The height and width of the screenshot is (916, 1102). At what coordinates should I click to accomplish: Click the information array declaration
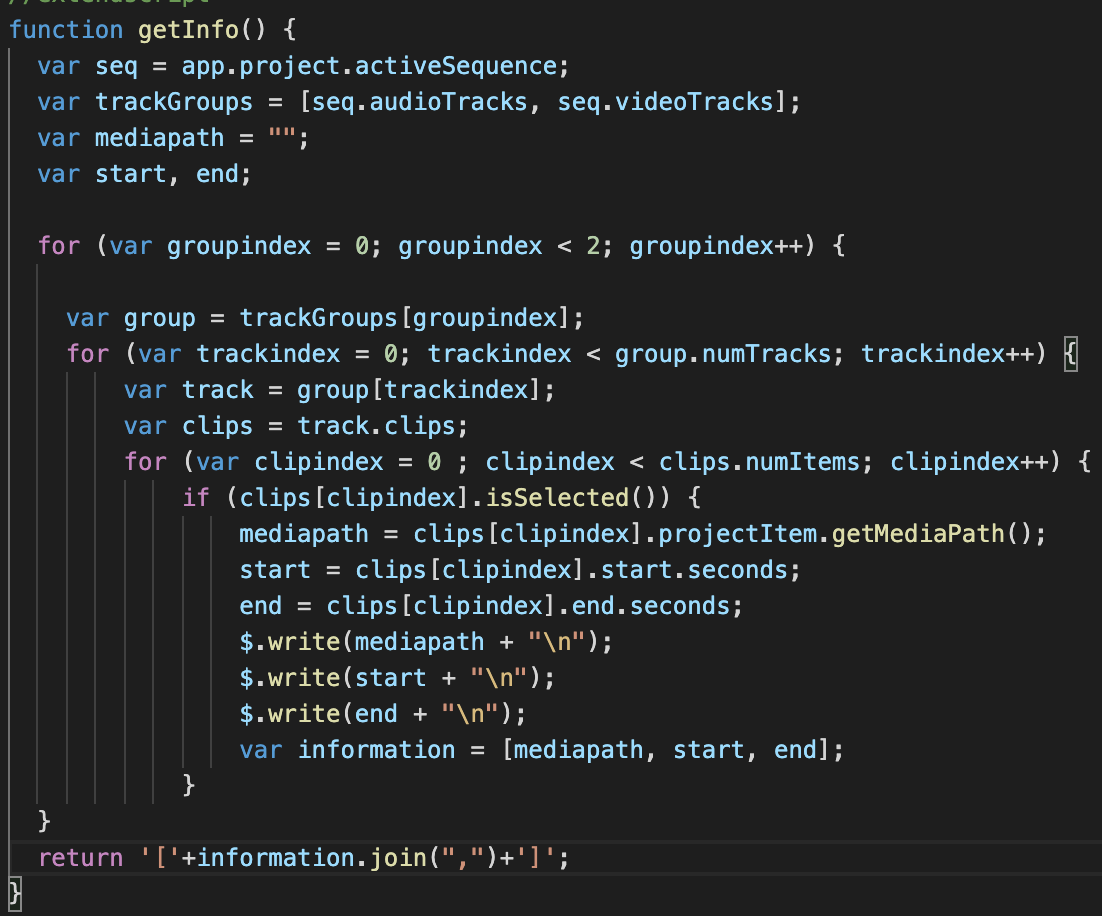pos(377,749)
